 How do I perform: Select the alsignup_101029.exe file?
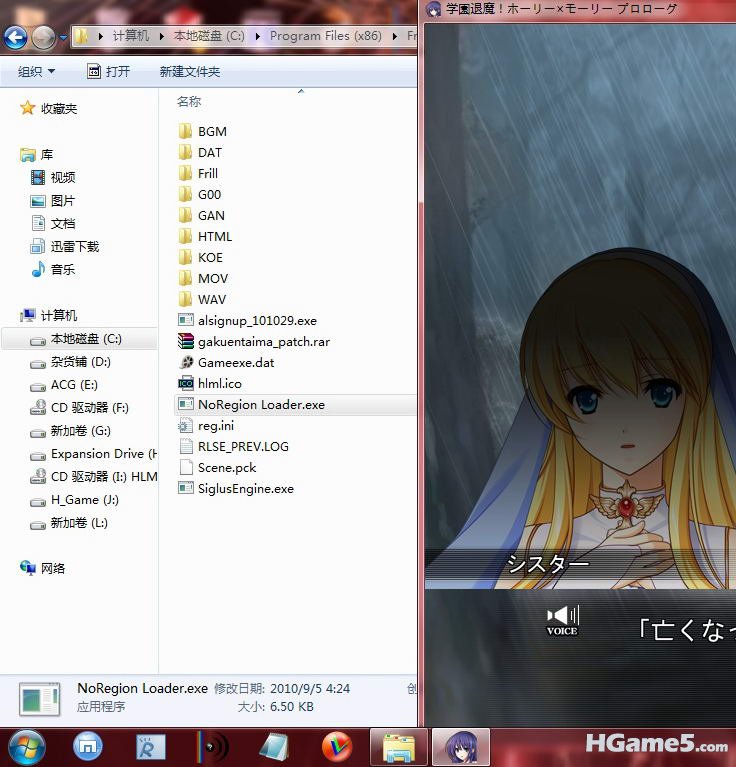click(x=256, y=321)
